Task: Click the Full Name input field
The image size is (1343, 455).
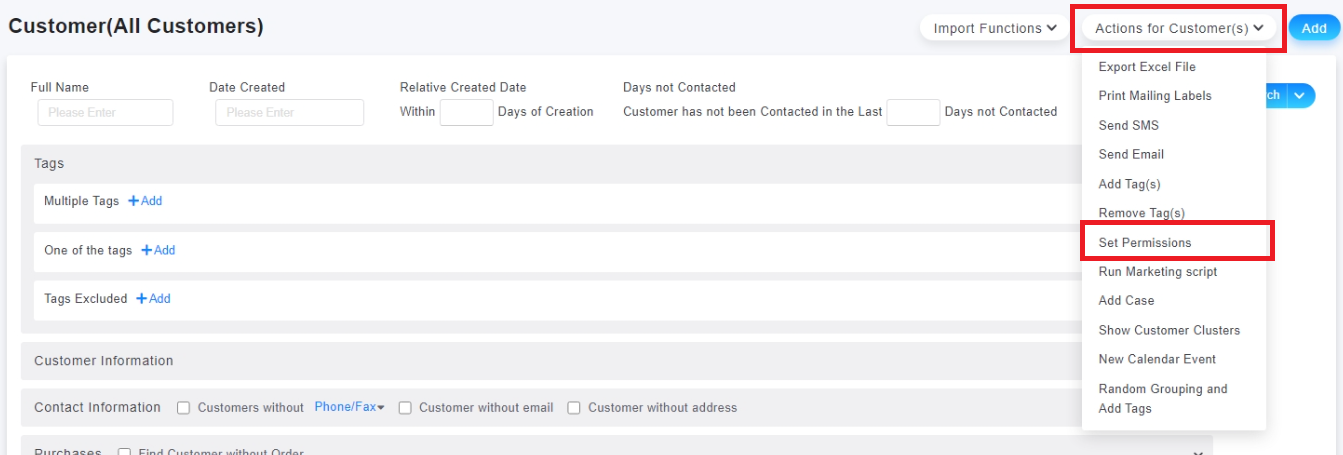Action: pyautogui.click(x=105, y=113)
